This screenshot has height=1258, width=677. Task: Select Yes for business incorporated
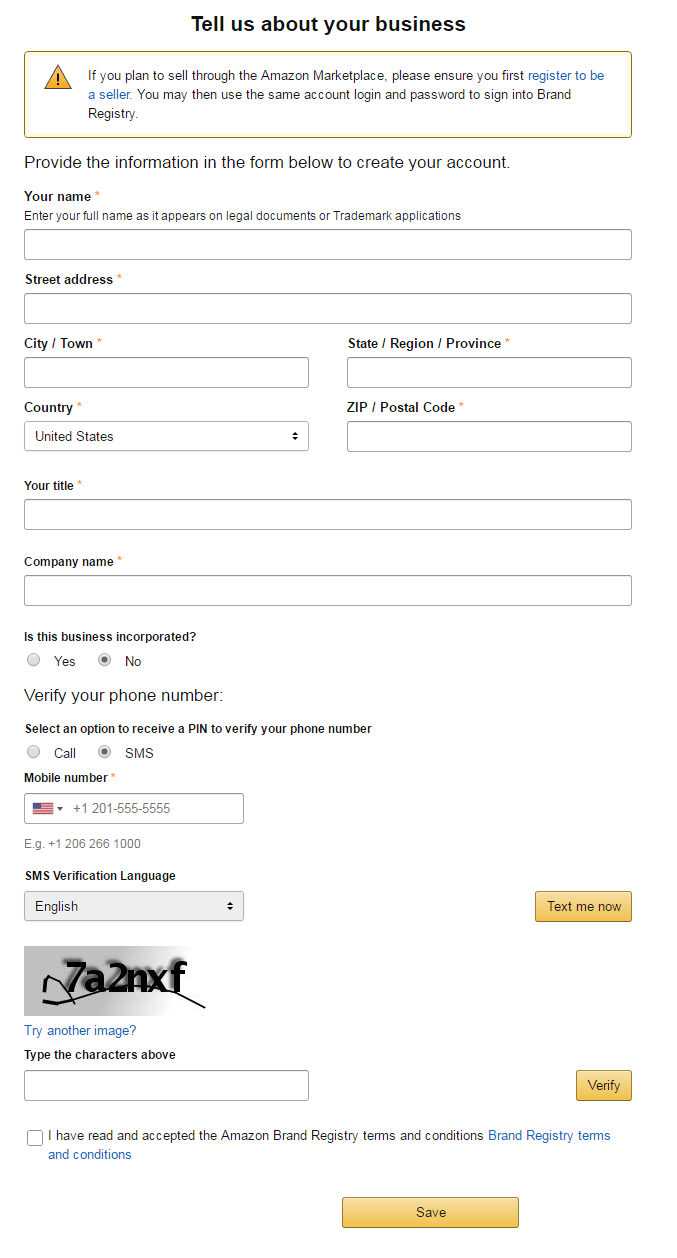[x=34, y=660]
